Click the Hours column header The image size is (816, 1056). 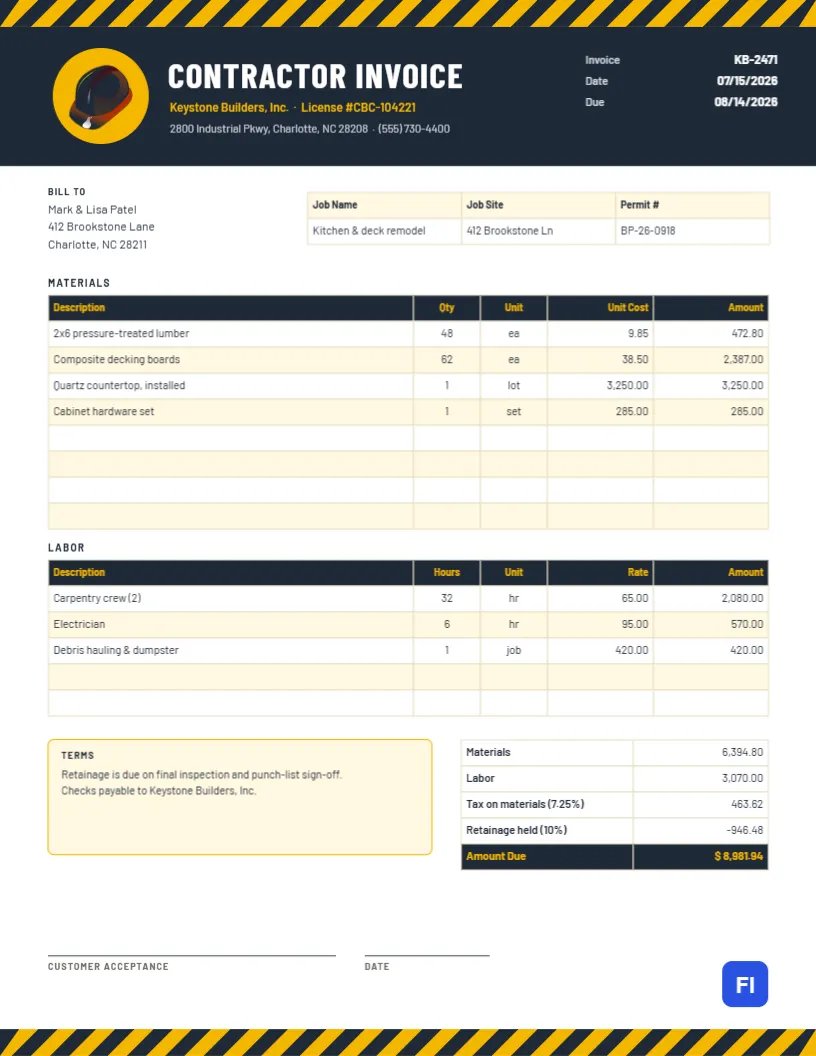(447, 572)
